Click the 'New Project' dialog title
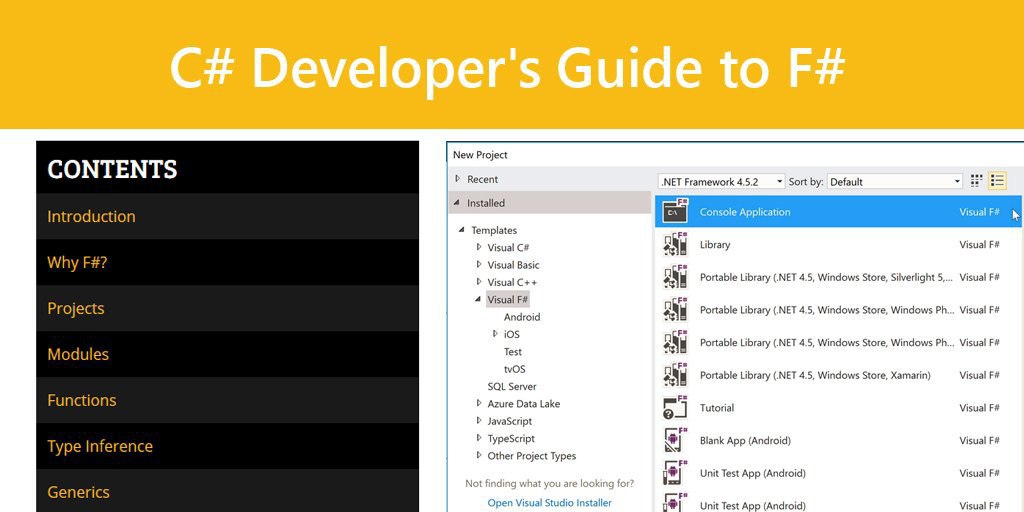 click(480, 155)
